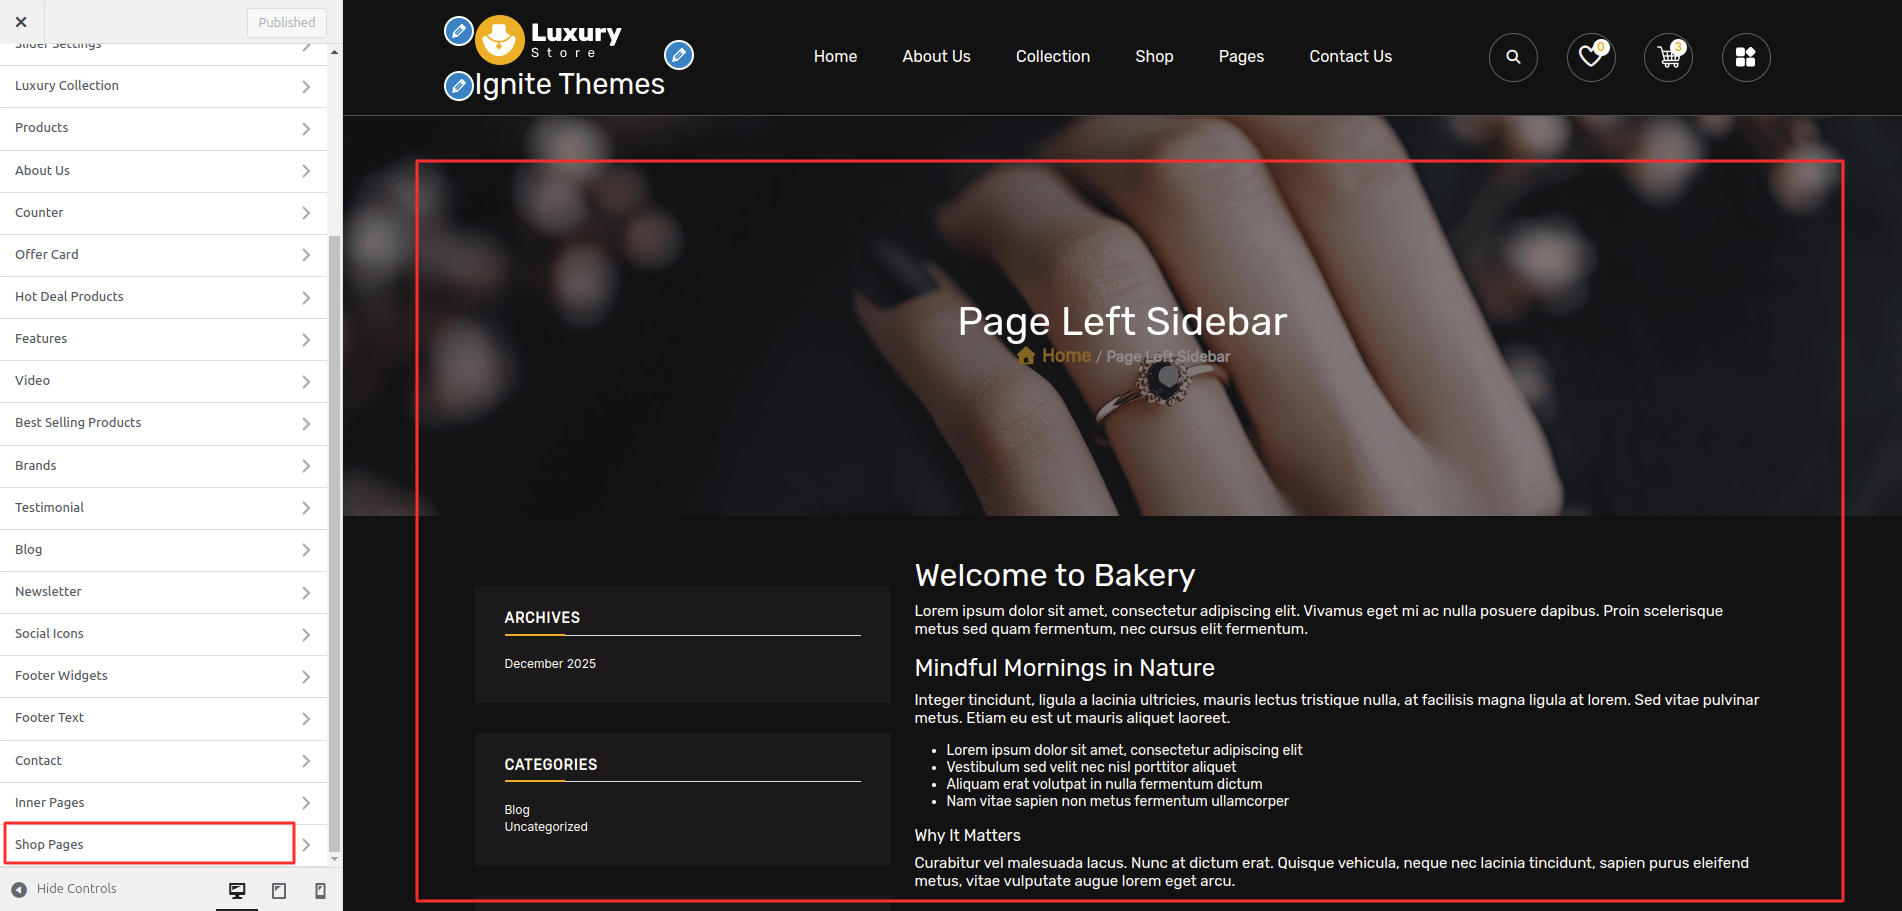The height and width of the screenshot is (911, 1902).
Task: Expand the Hot Deal Products section
Action: [x=163, y=297]
